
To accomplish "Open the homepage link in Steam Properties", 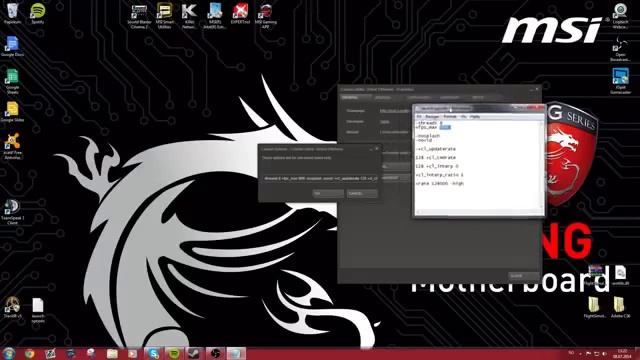I will [x=394, y=111].
